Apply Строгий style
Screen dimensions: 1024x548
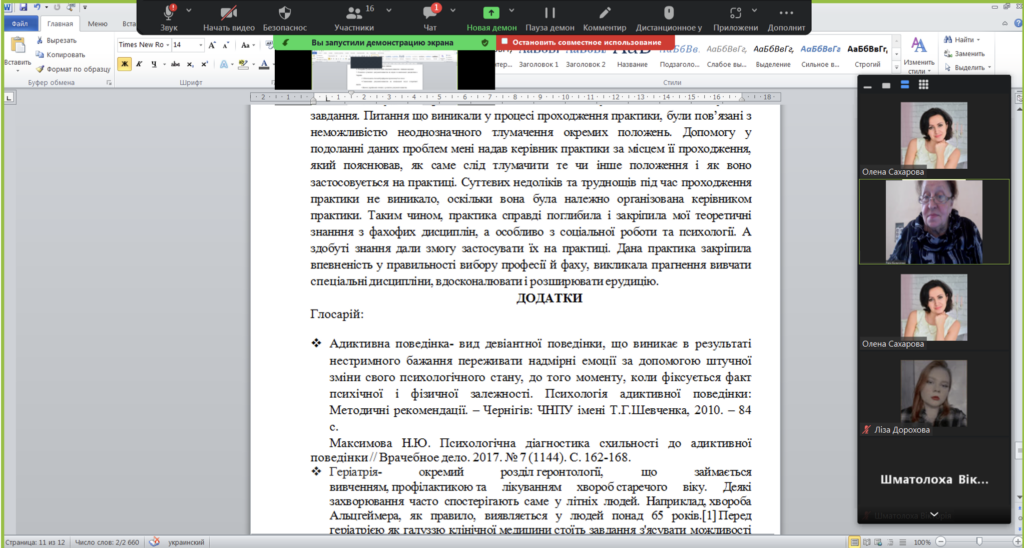pyautogui.click(x=867, y=56)
